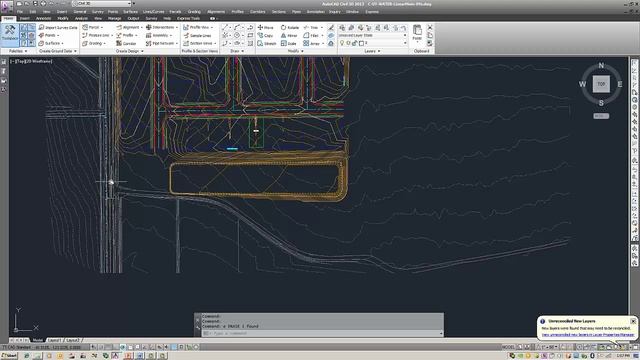Switch to the Model tab
640x360 pixels.
38,340
